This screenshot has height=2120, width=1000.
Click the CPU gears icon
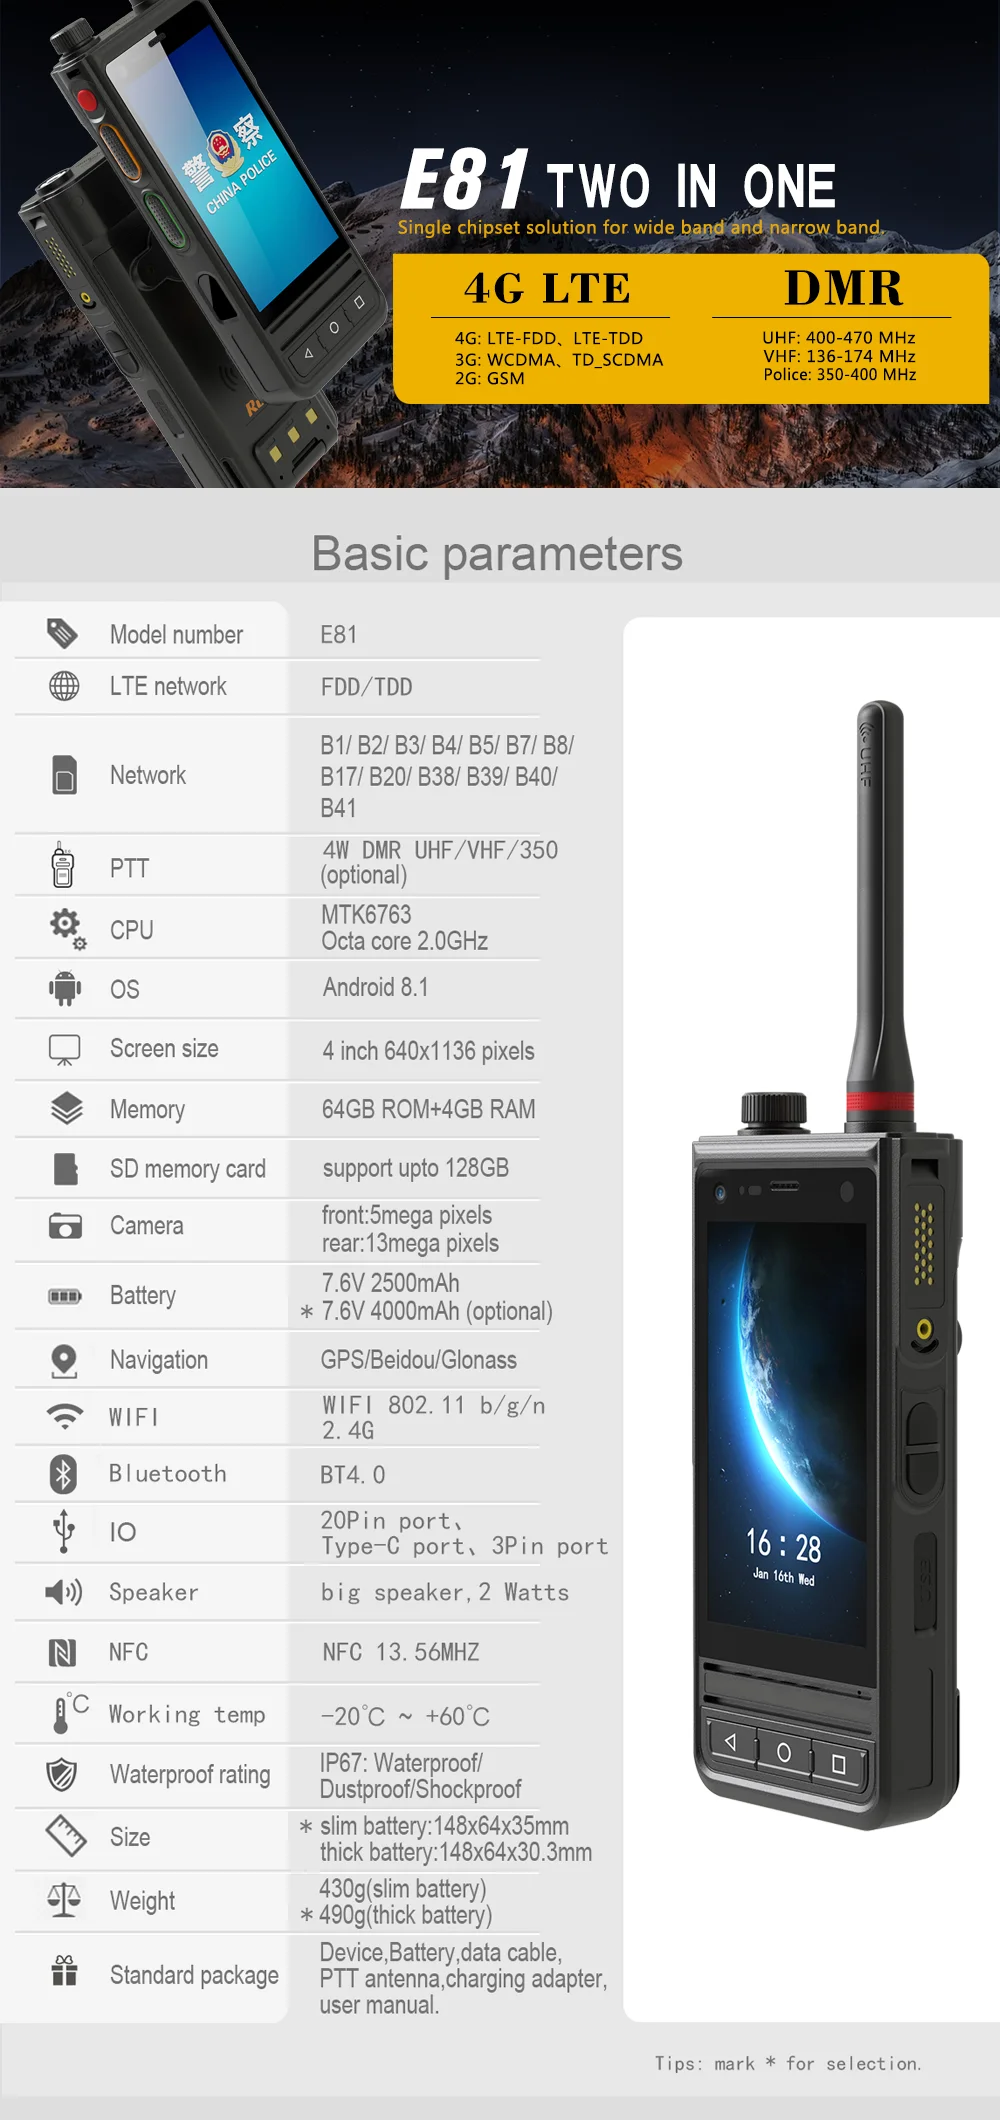coord(67,928)
